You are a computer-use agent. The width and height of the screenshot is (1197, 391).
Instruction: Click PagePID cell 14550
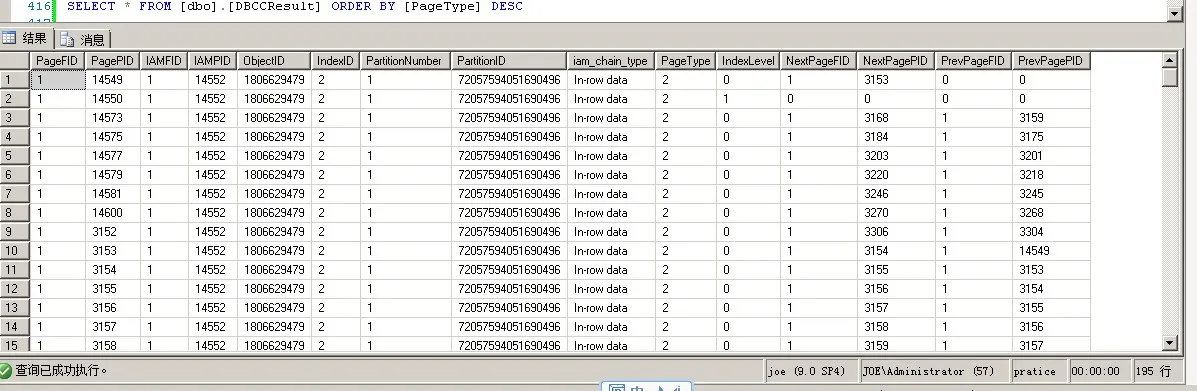tap(113, 99)
